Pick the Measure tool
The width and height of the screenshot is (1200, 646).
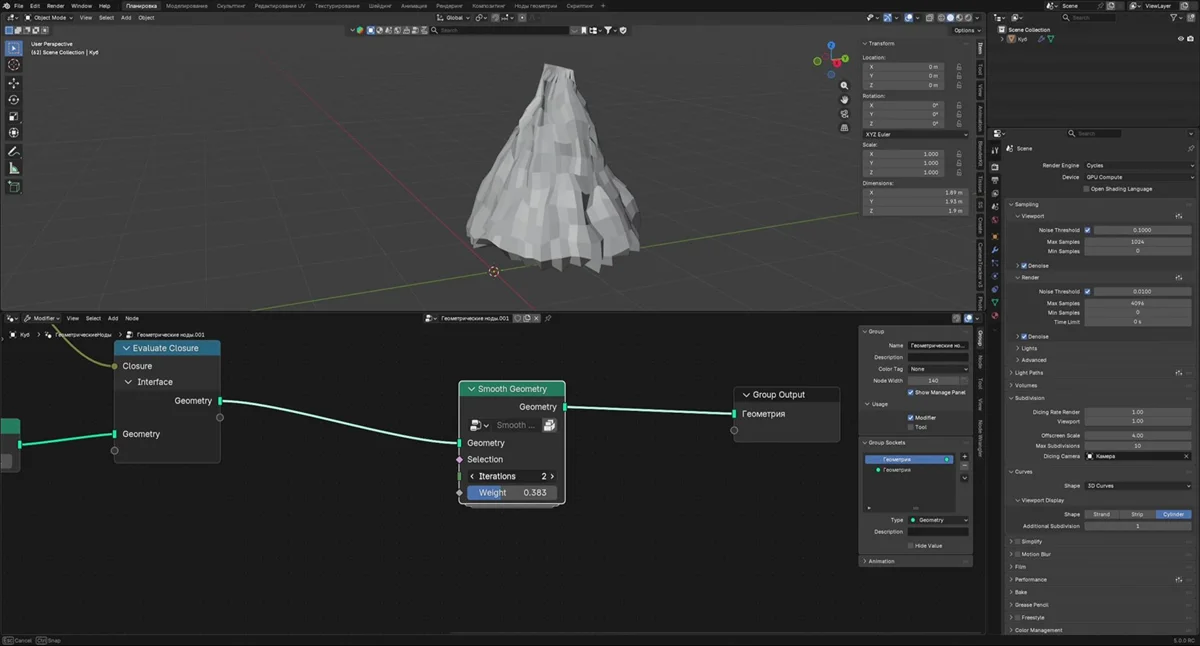(14, 168)
